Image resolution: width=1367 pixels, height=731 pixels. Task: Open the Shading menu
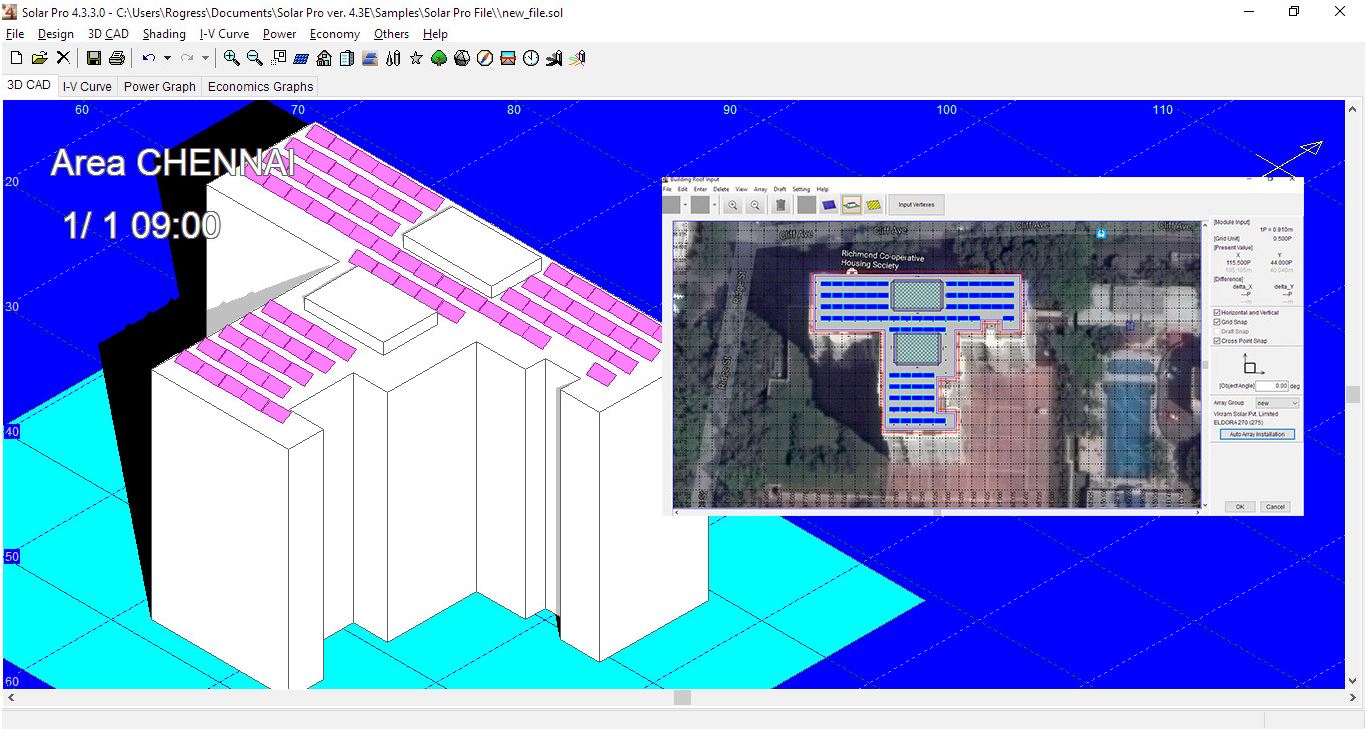point(164,34)
